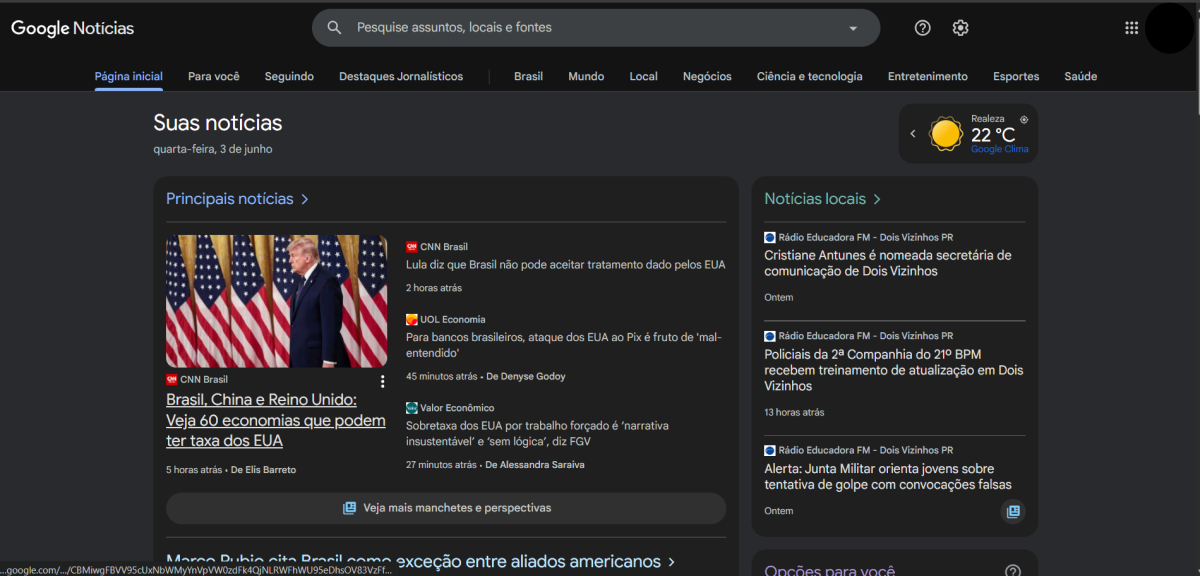Open Lula diz que Brasil article
Viewport: 1200px width, 576px height.
click(x=565, y=265)
